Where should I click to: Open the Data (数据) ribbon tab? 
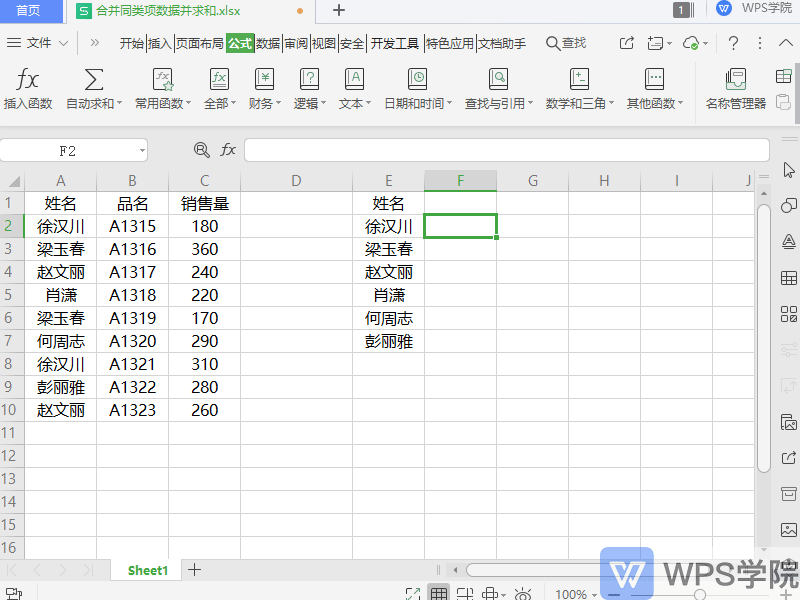click(x=268, y=43)
